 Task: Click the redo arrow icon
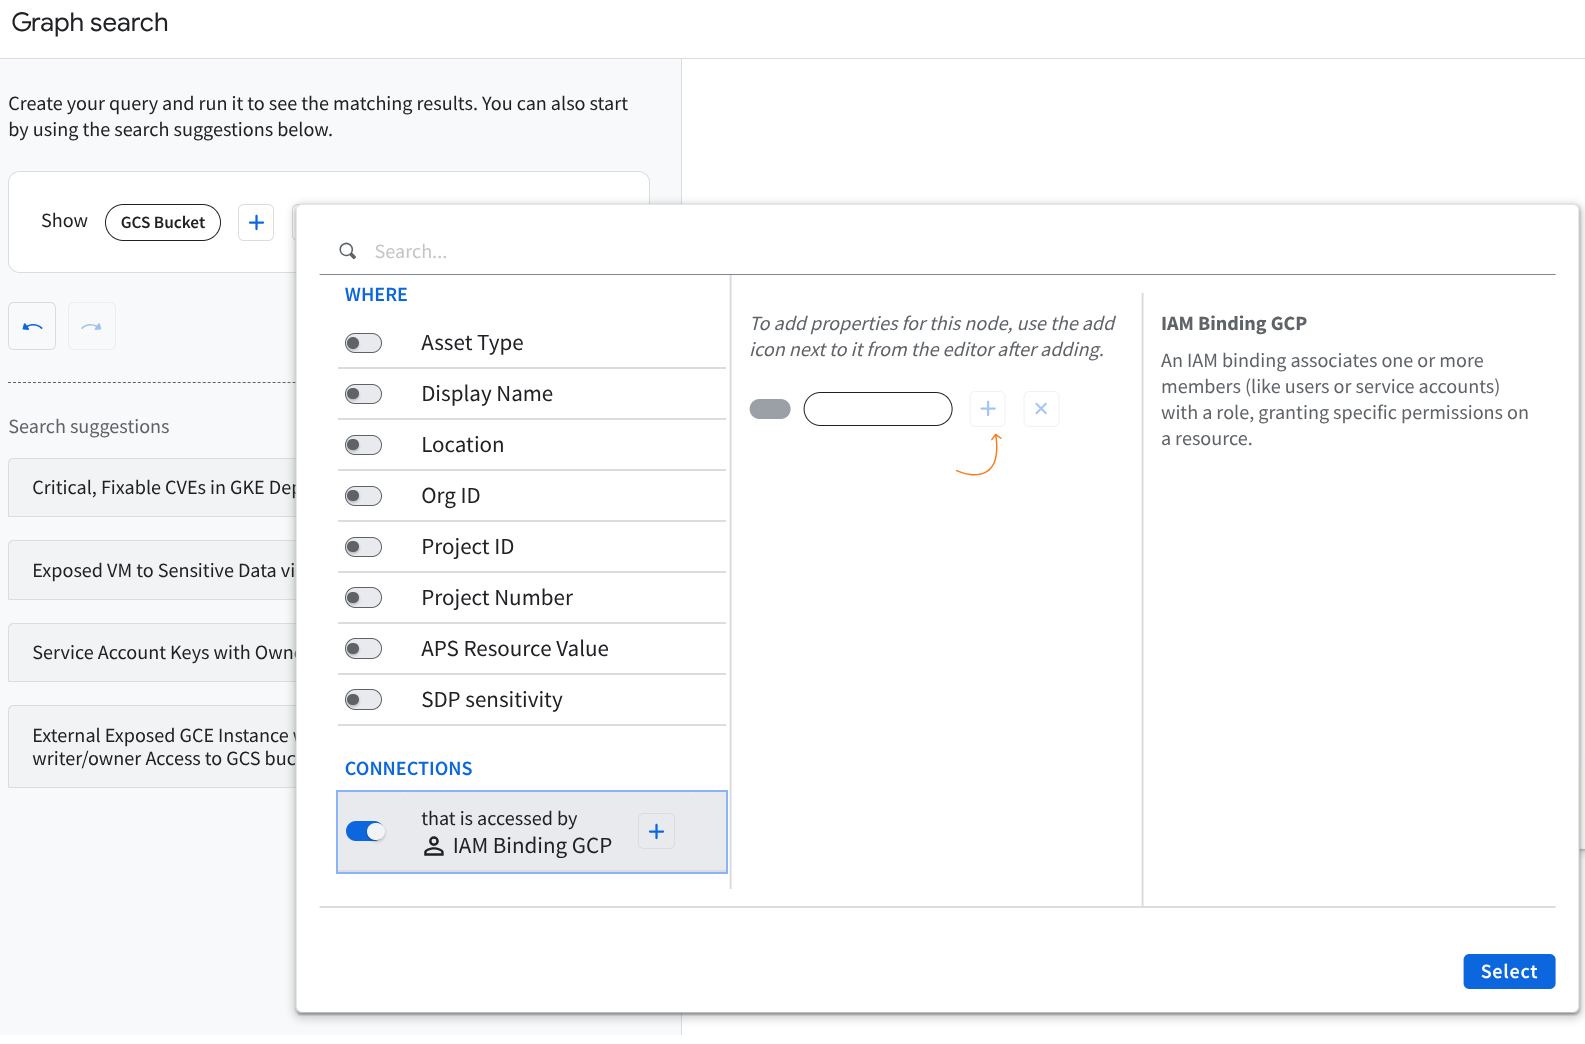click(x=92, y=326)
